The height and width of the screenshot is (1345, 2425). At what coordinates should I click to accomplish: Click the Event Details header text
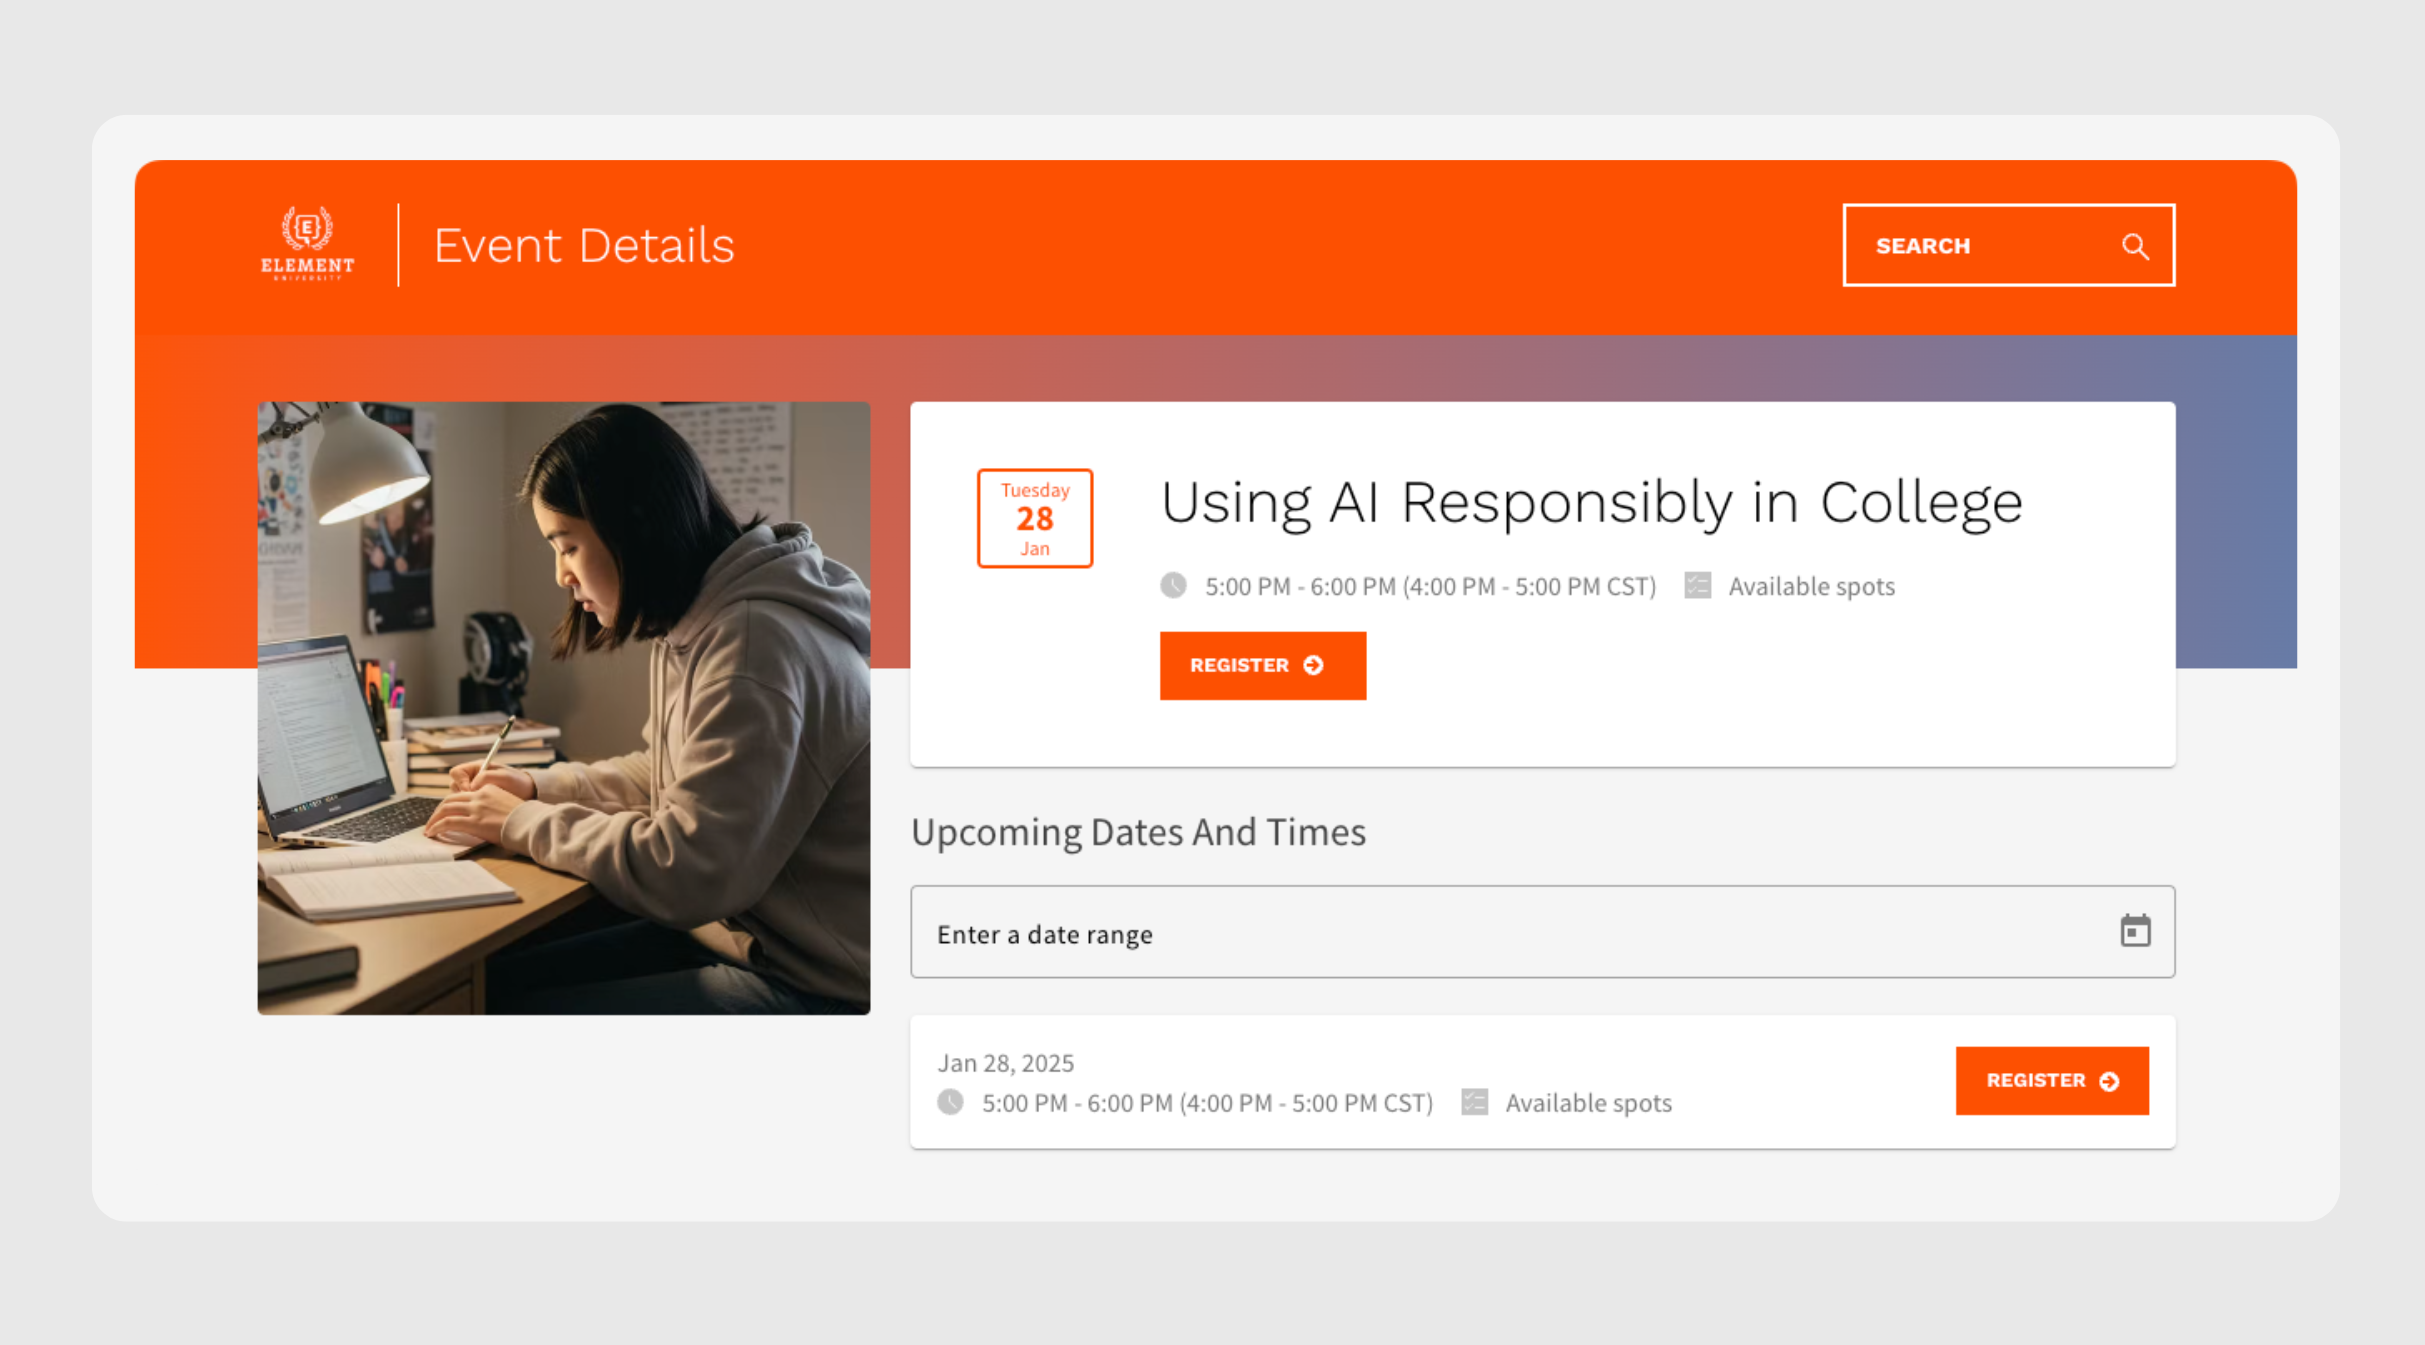tap(584, 245)
